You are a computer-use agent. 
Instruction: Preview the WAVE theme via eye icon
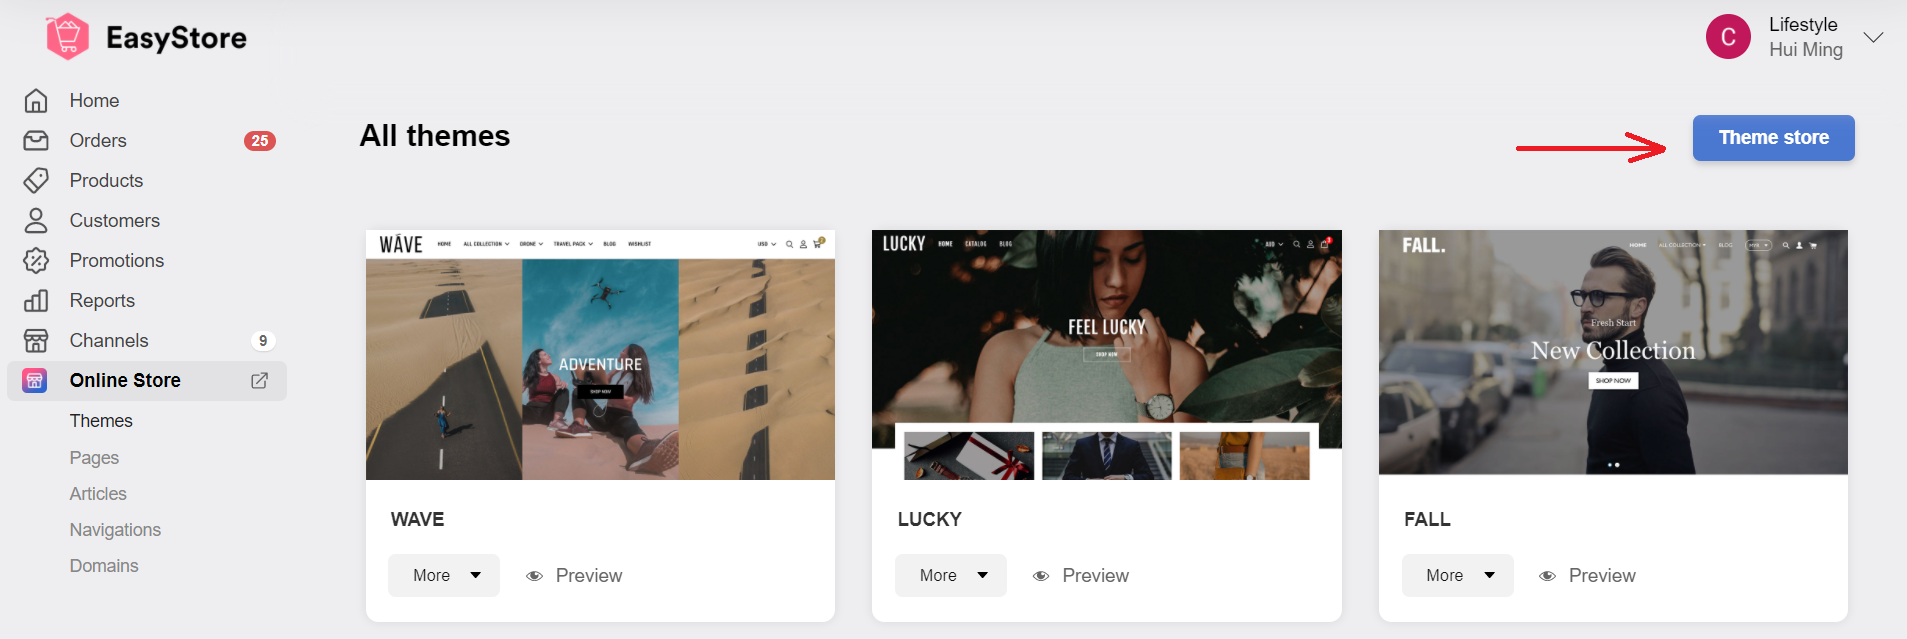[x=535, y=576]
